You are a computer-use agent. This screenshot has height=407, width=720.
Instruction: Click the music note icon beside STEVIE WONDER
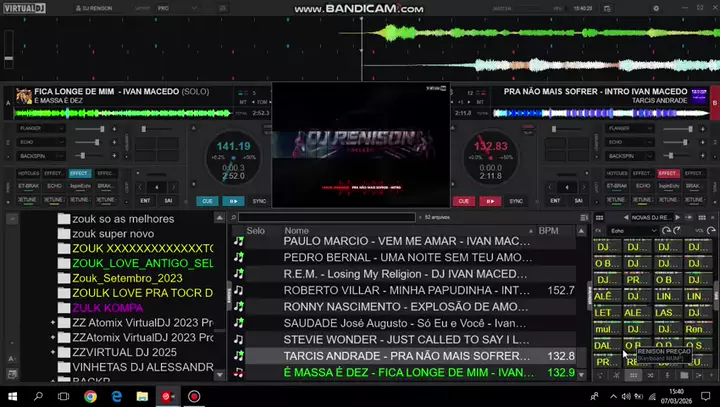[x=238, y=339]
